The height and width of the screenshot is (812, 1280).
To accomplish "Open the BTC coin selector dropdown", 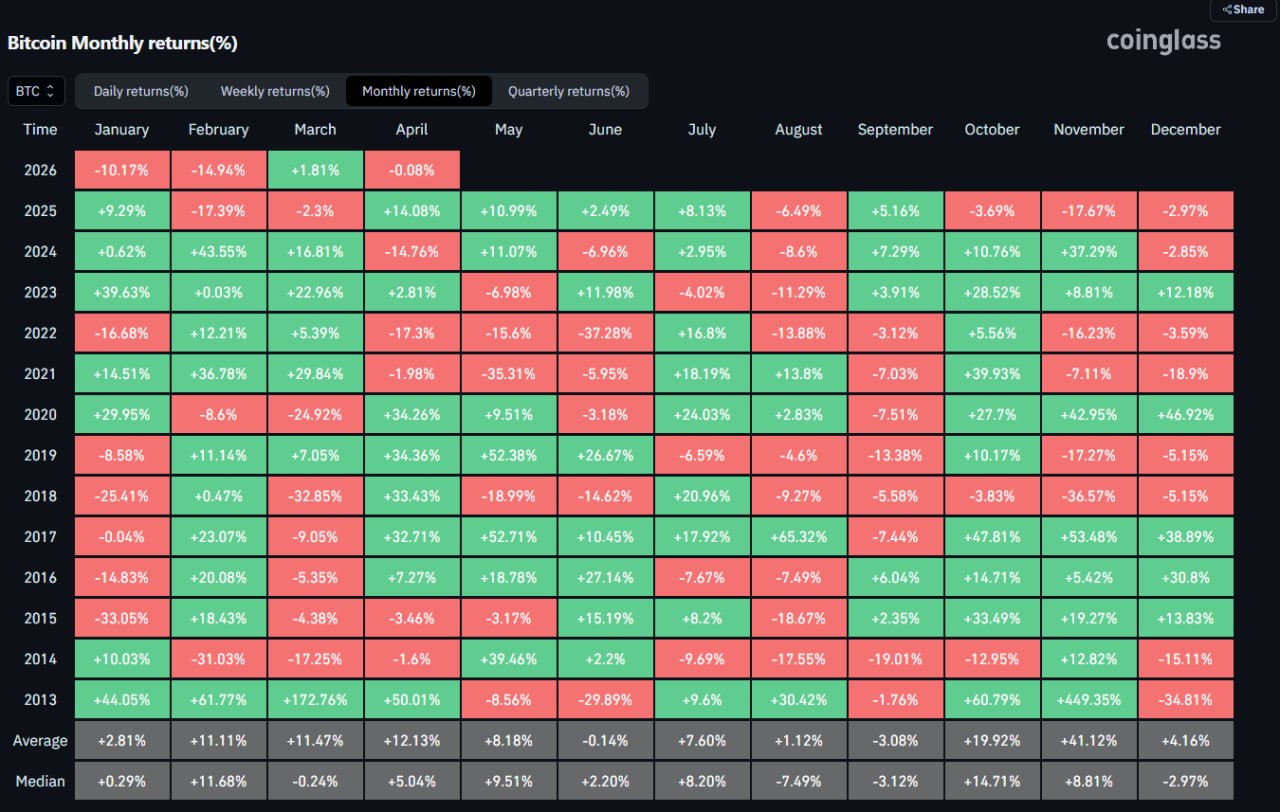I will 36,91.
